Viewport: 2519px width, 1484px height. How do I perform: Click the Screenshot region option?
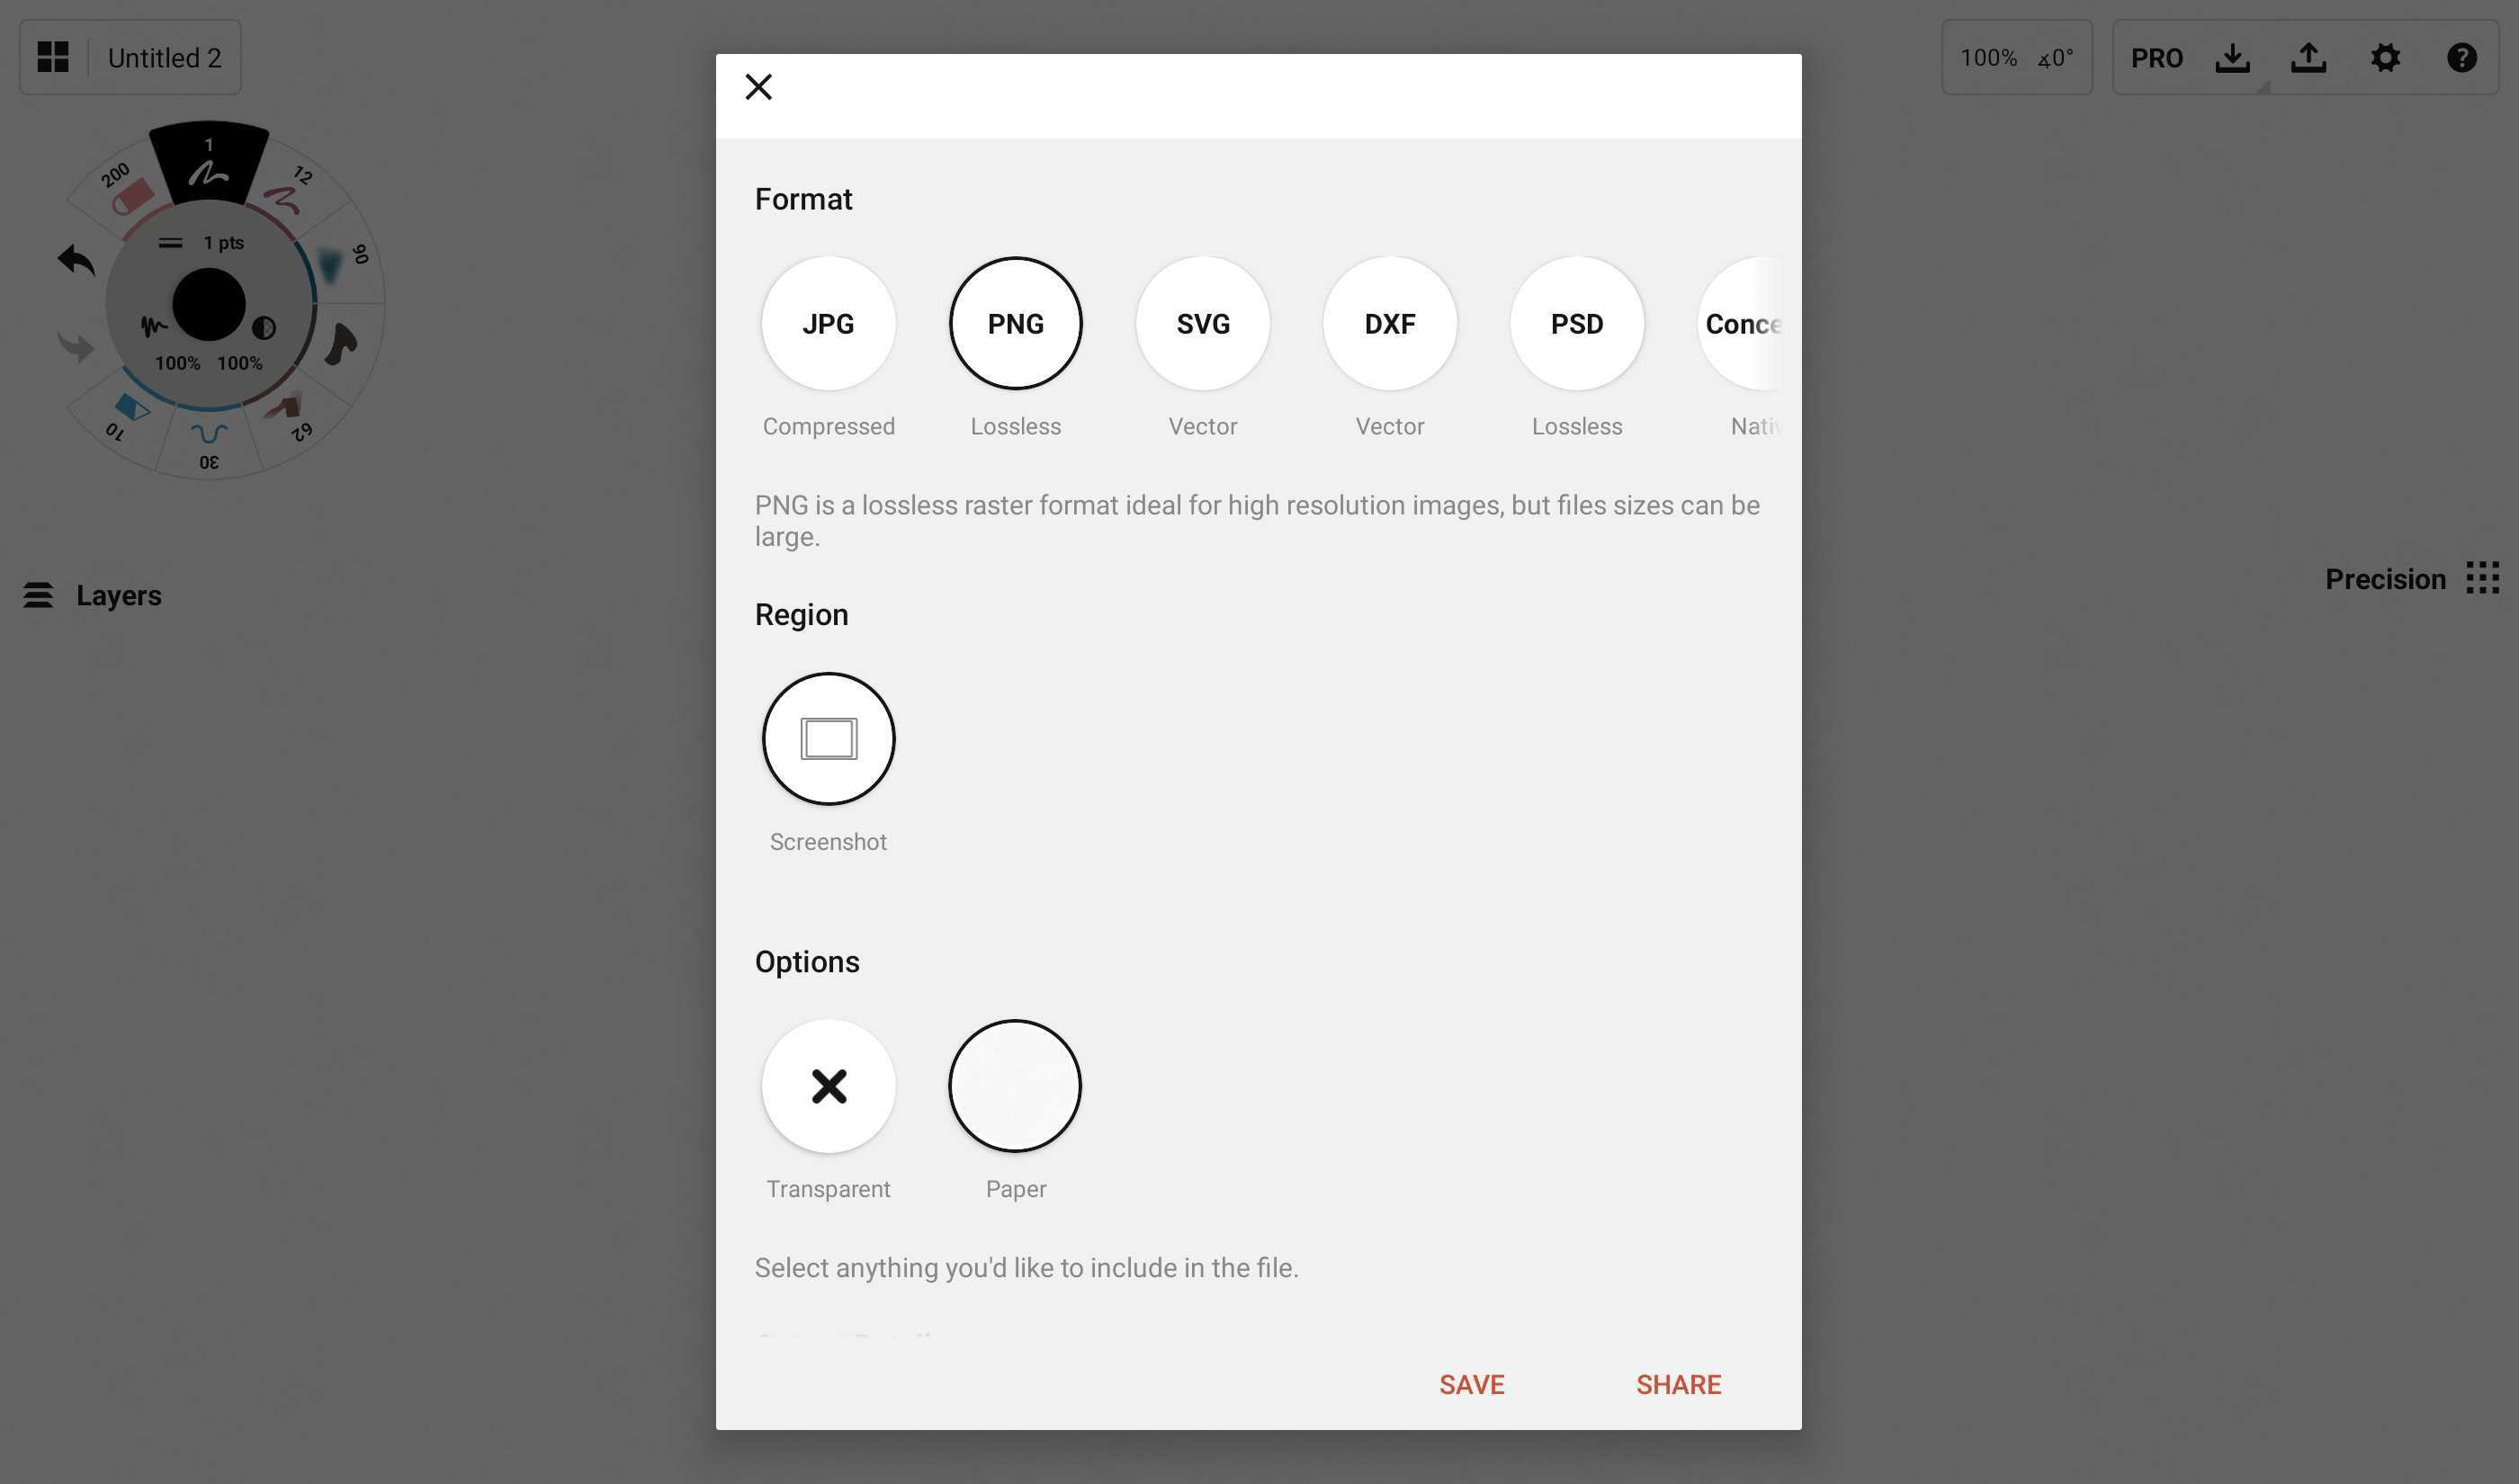pyautogui.click(x=827, y=737)
